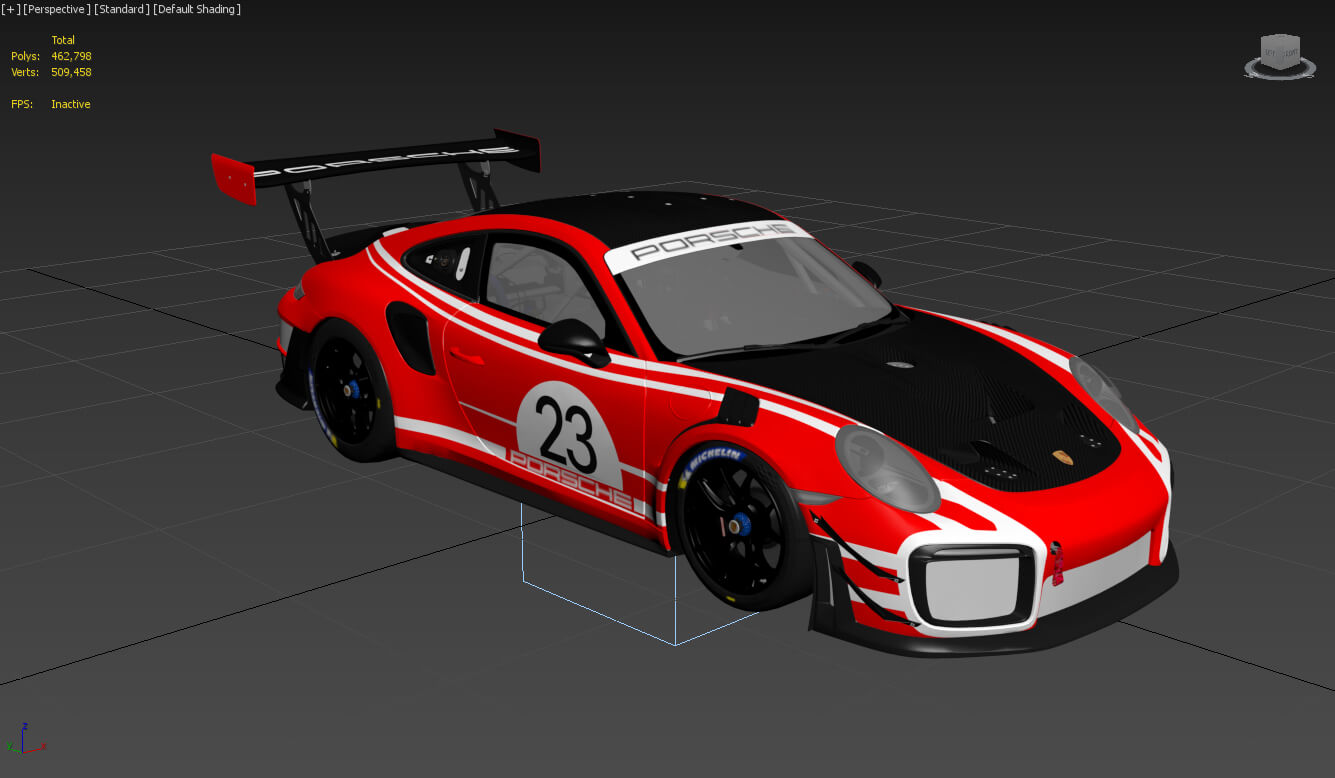Image resolution: width=1335 pixels, height=778 pixels.
Task: Open the Default Shading viewport menu
Action: (197, 9)
